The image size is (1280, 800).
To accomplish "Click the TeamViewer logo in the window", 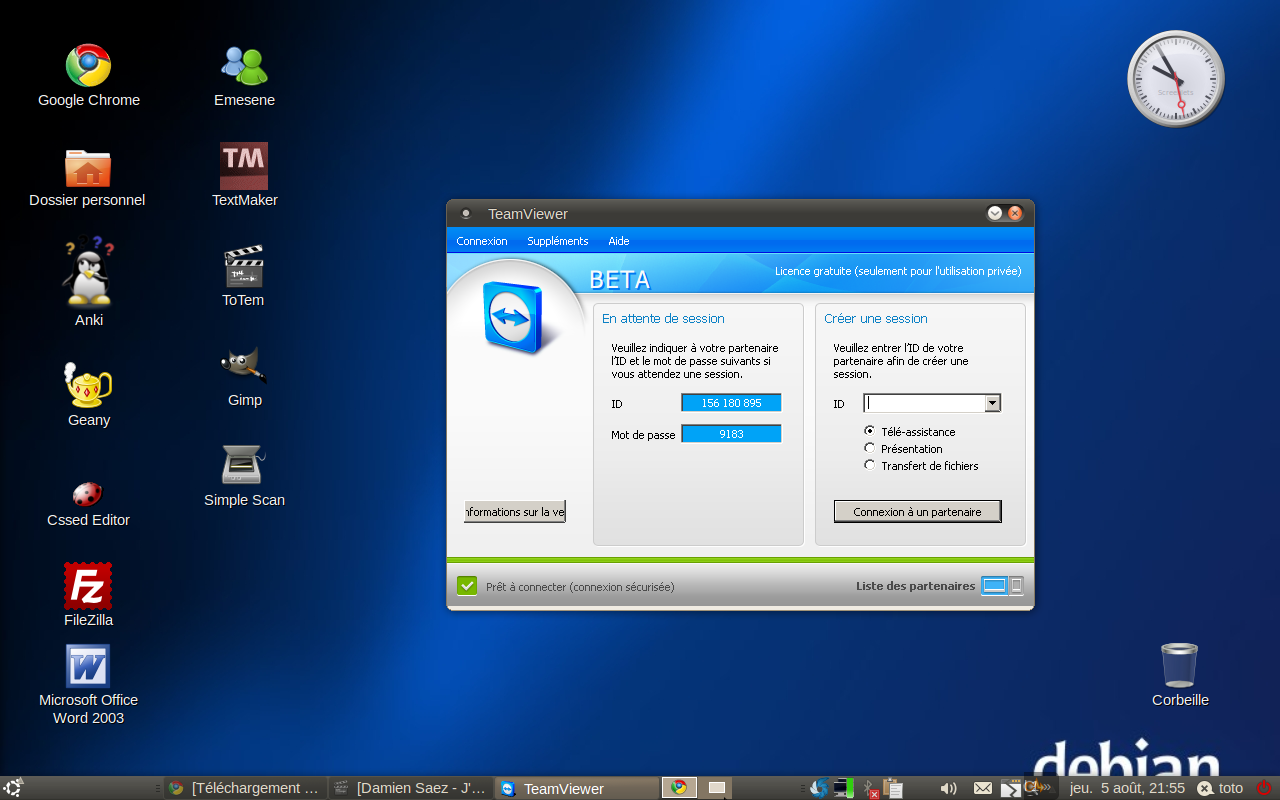I will 513,318.
